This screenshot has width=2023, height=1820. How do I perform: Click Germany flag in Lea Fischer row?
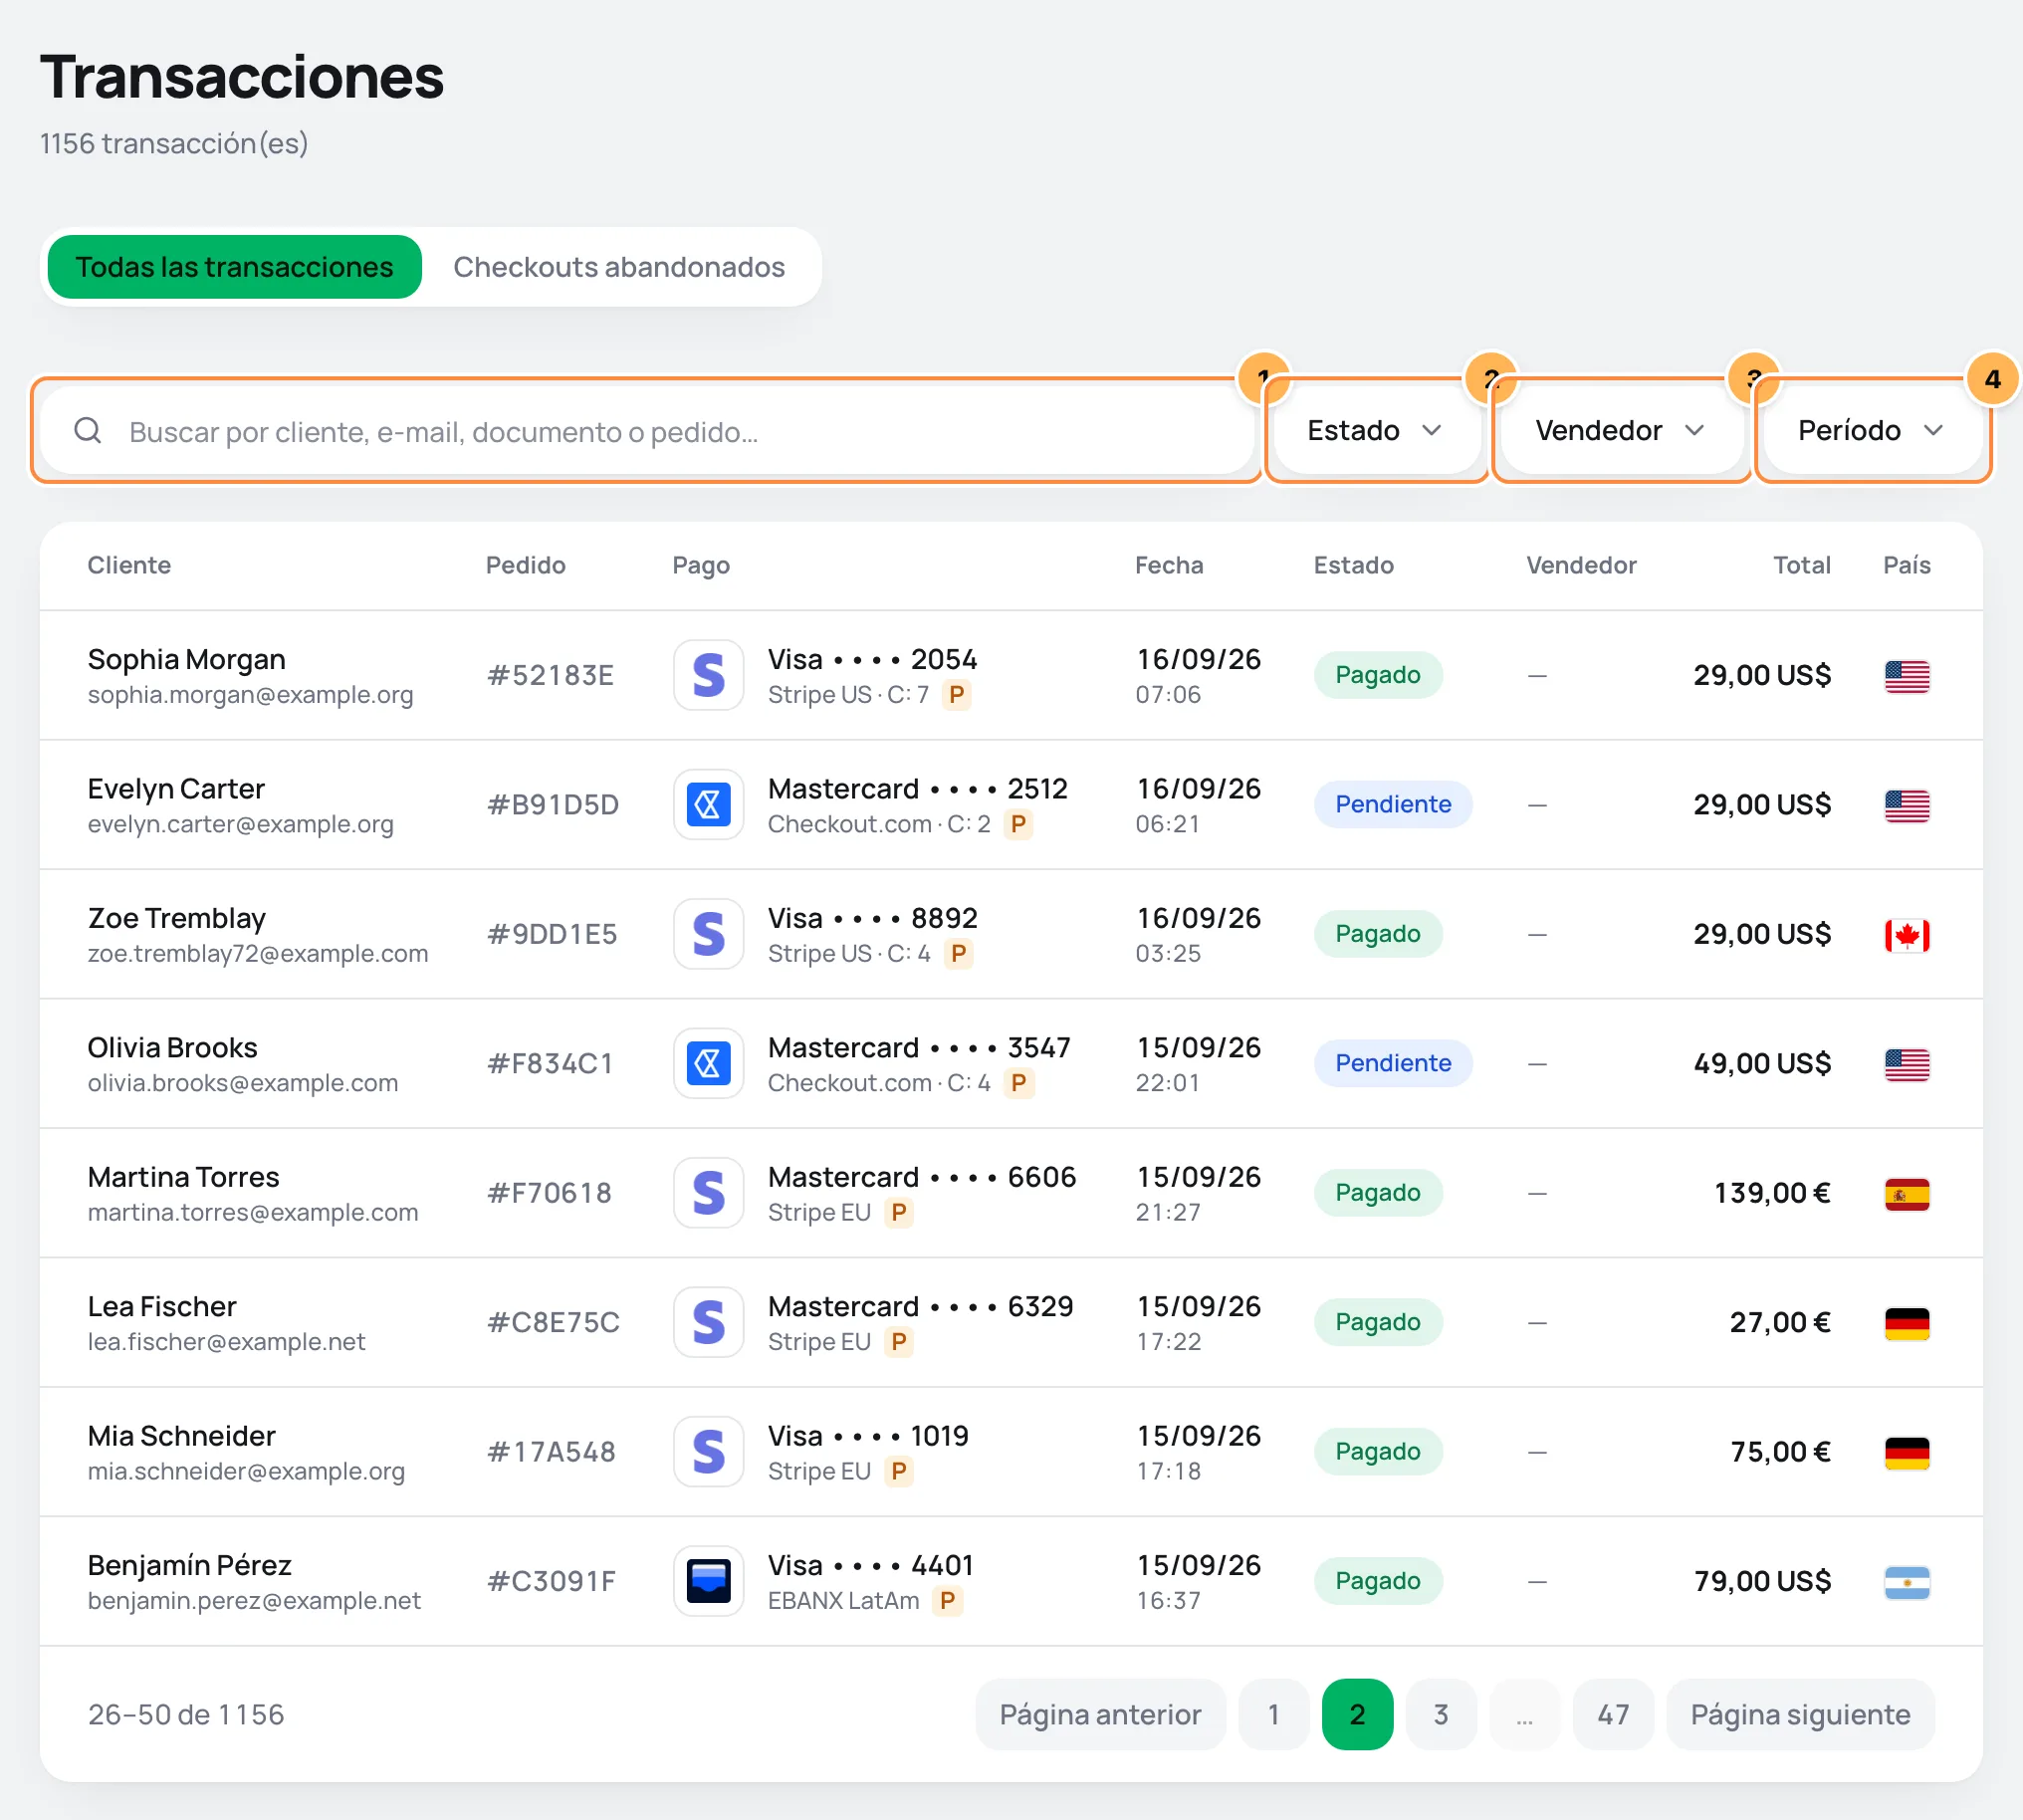1906,1323
